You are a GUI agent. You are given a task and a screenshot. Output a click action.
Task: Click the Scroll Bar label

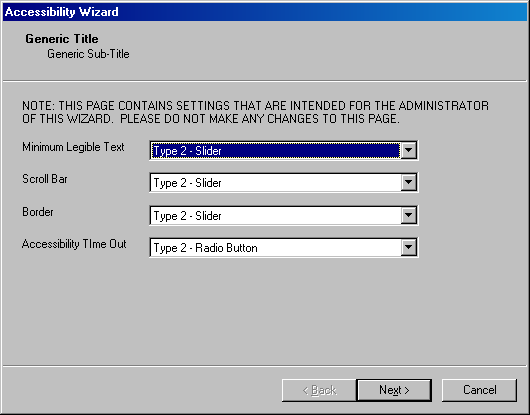coord(45,179)
